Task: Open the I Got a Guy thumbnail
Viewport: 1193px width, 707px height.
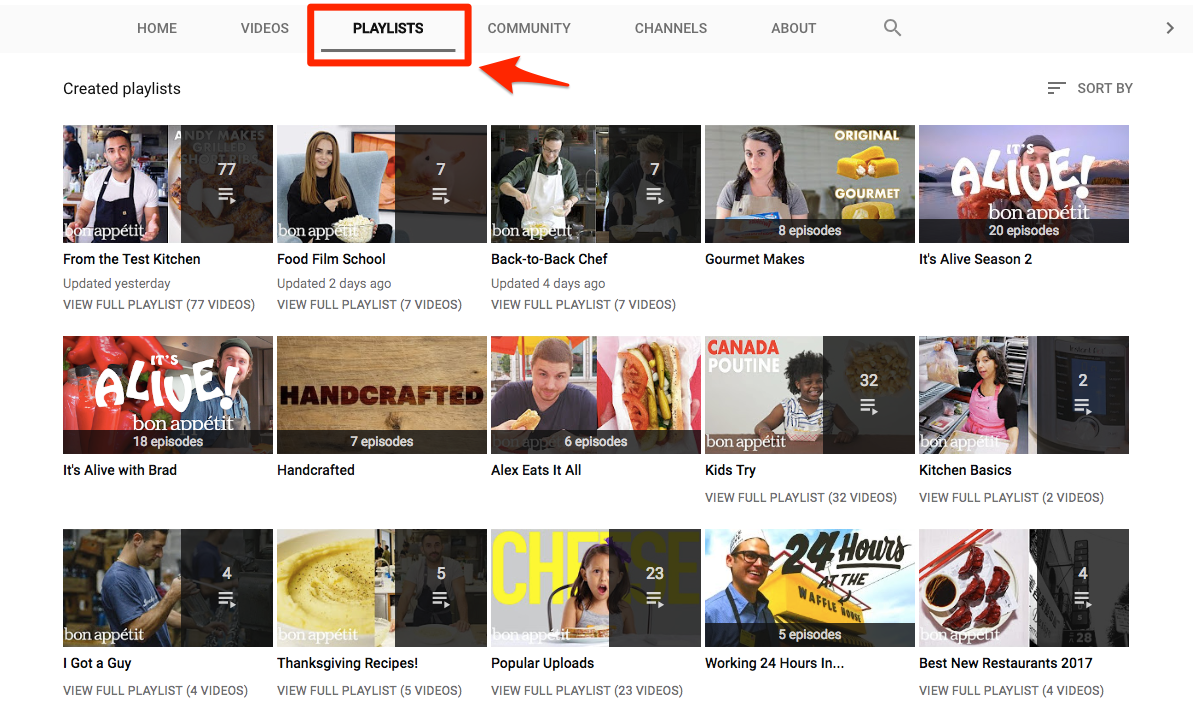Action: coord(168,588)
